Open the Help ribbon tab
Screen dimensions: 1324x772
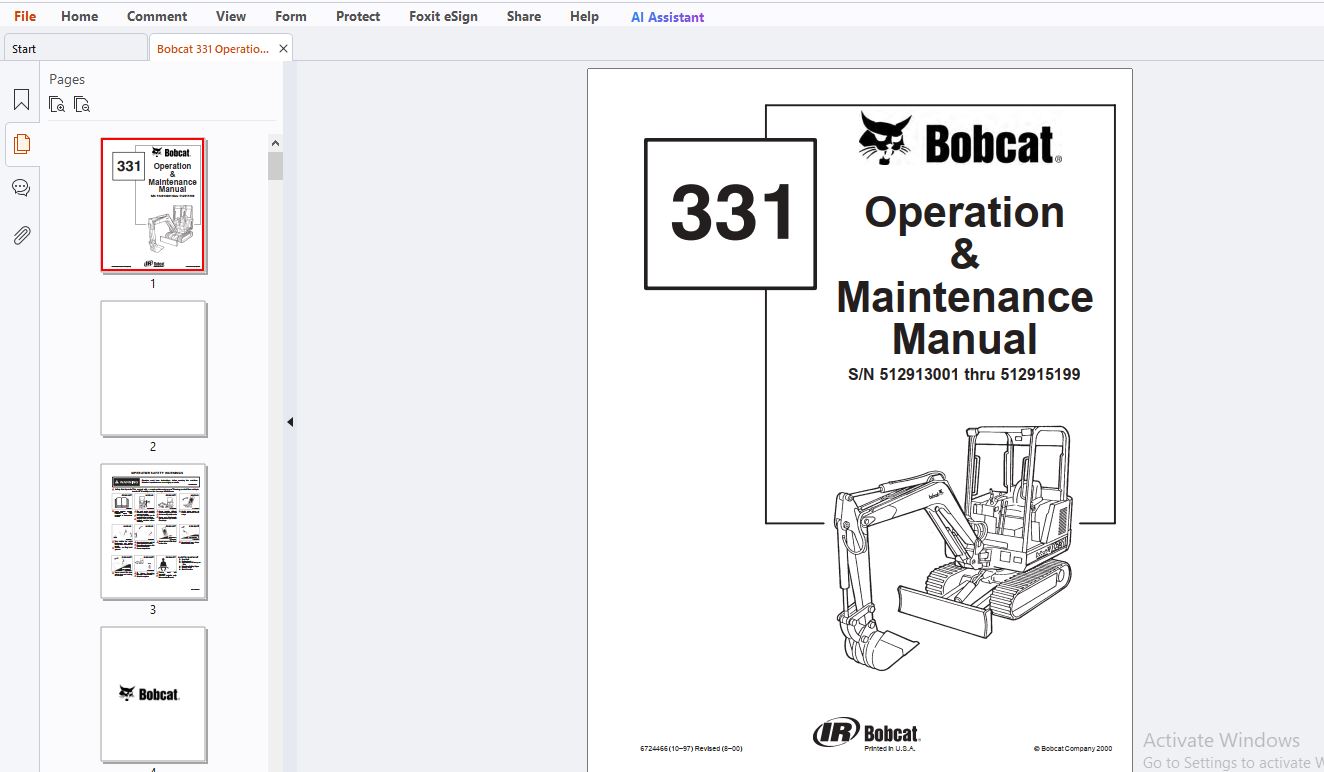pos(584,16)
